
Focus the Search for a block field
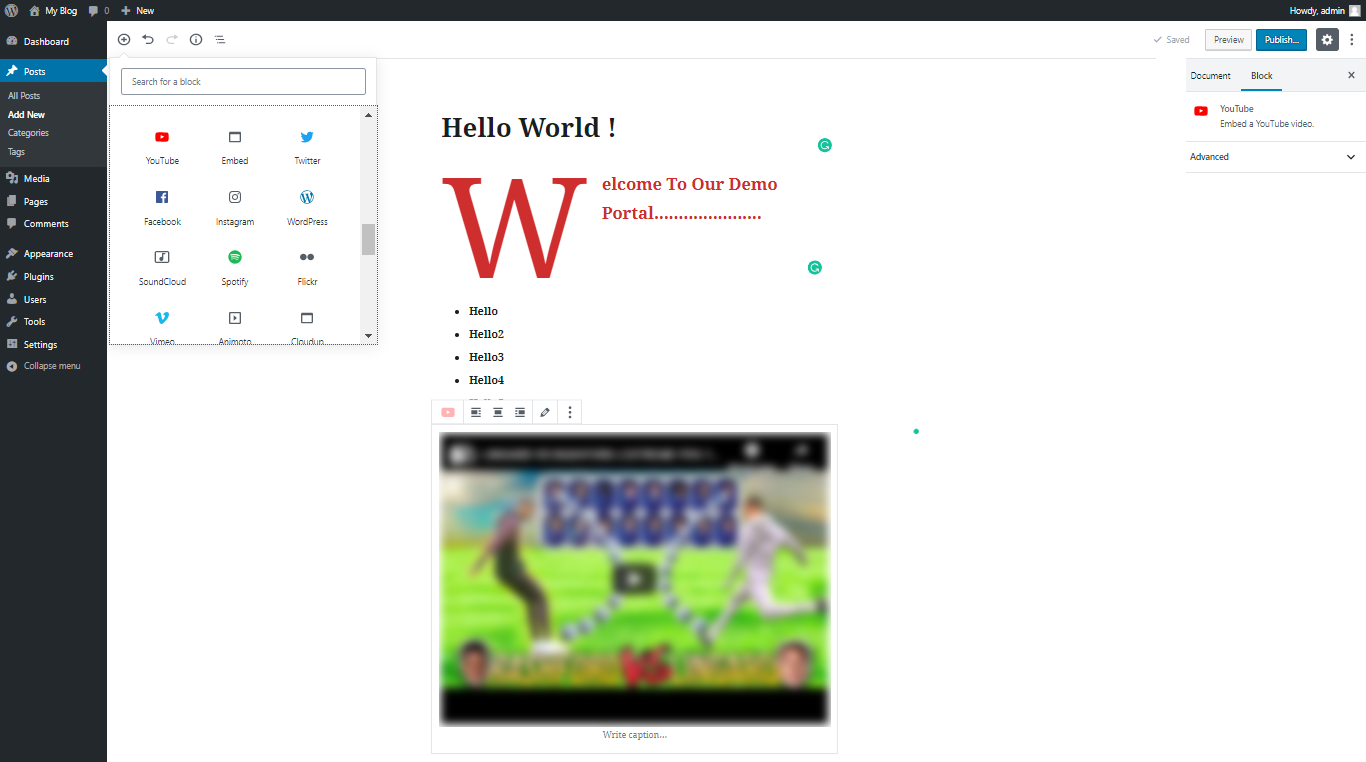pyautogui.click(x=243, y=82)
